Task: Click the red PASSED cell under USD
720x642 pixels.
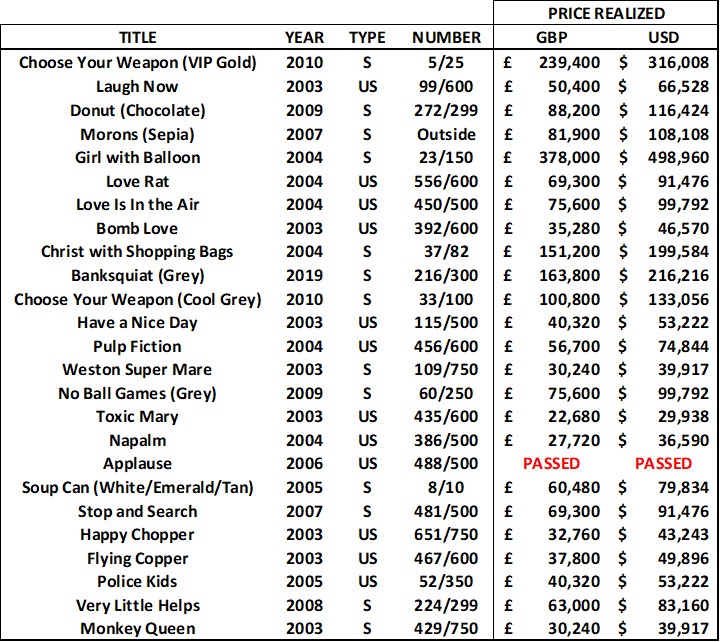Action: pyautogui.click(x=662, y=463)
